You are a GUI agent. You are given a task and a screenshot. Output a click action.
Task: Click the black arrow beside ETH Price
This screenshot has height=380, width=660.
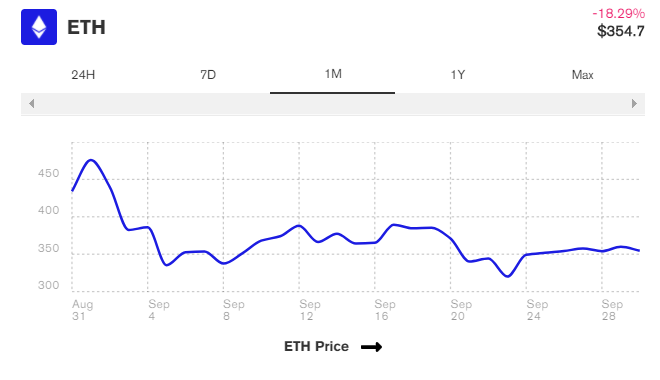click(371, 347)
